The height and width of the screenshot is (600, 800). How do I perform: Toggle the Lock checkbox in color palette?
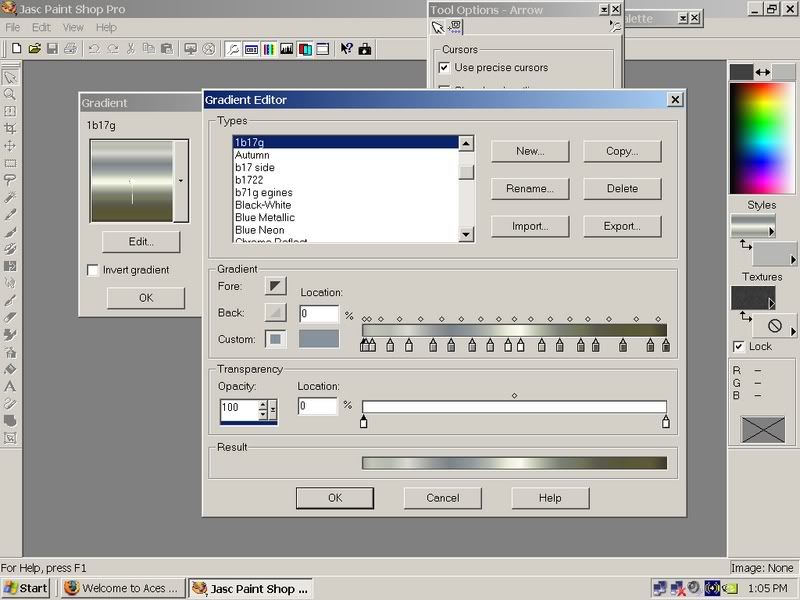(738, 346)
